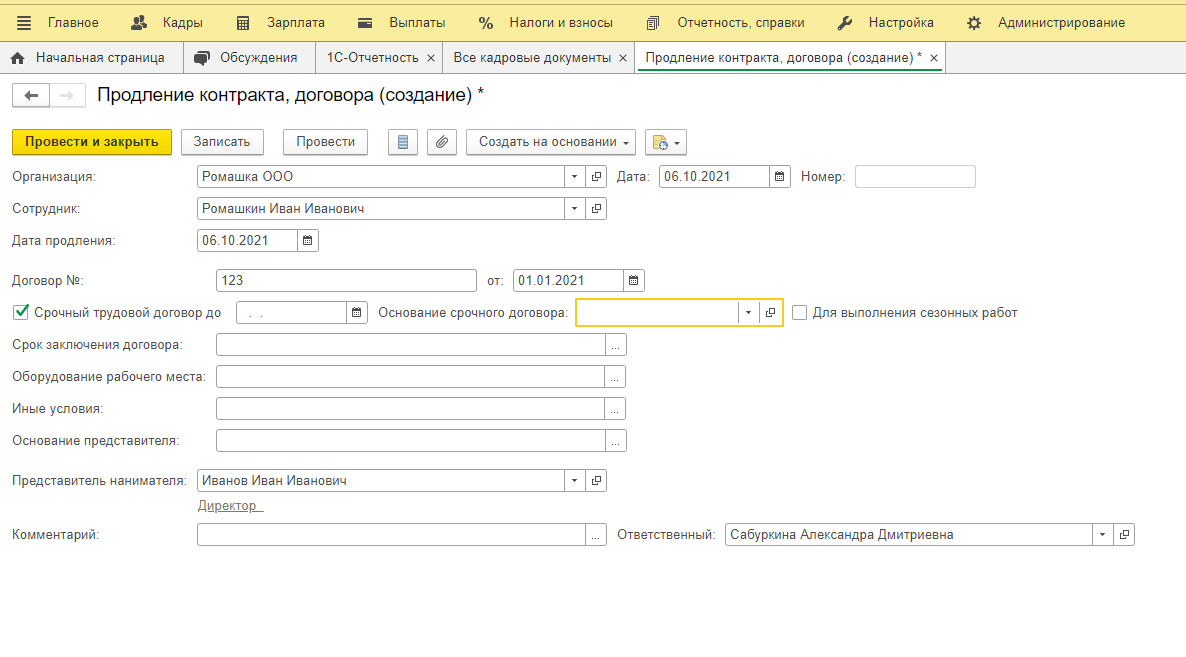
Task: Open calendar for contract от date
Action: click(634, 281)
